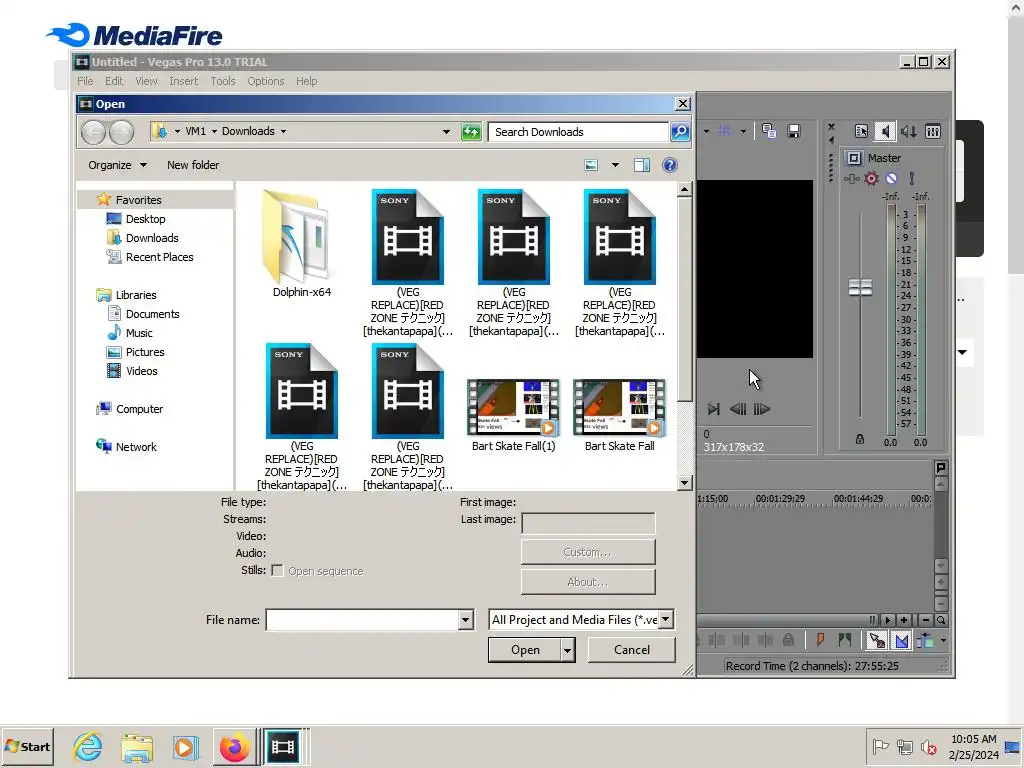Screen dimensions: 1024x768
Task: Click the overlays grid icon in preview
Action: coord(724,131)
